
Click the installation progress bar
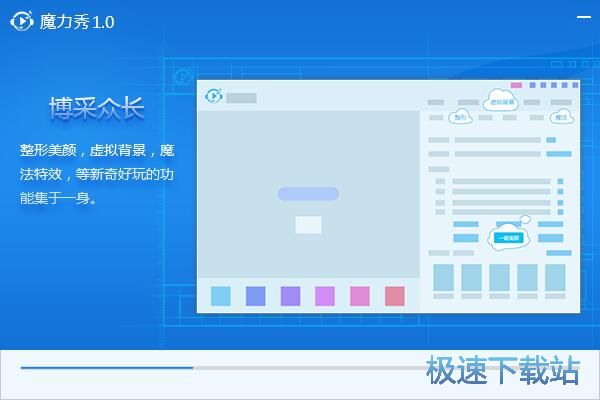point(300,367)
